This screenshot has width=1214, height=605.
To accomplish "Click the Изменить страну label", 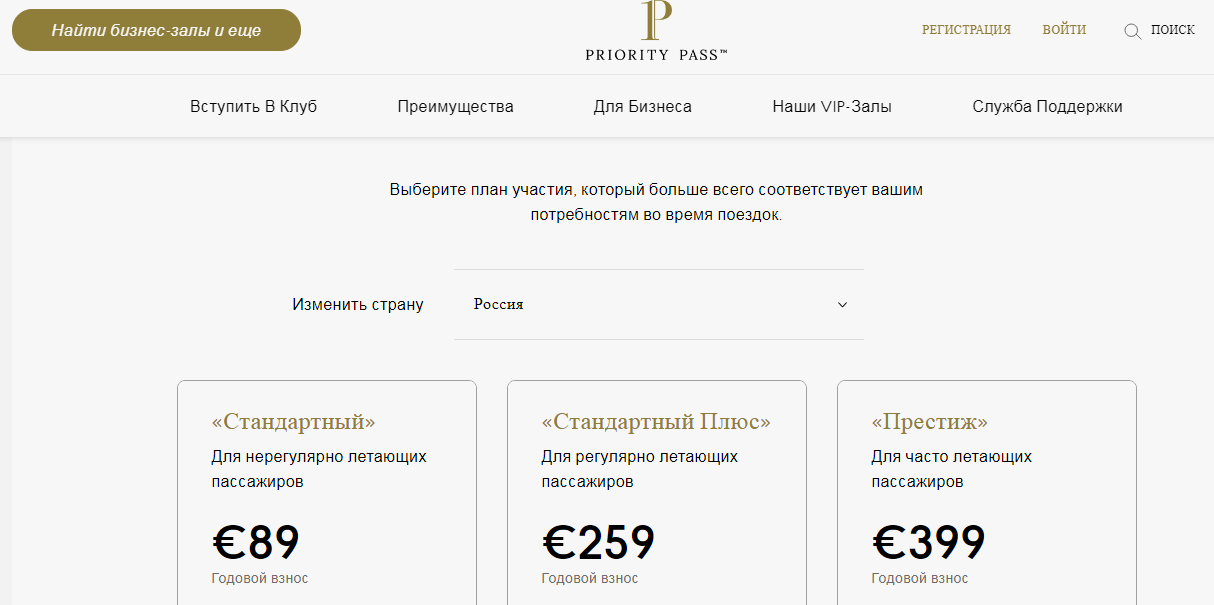I will click(358, 304).
